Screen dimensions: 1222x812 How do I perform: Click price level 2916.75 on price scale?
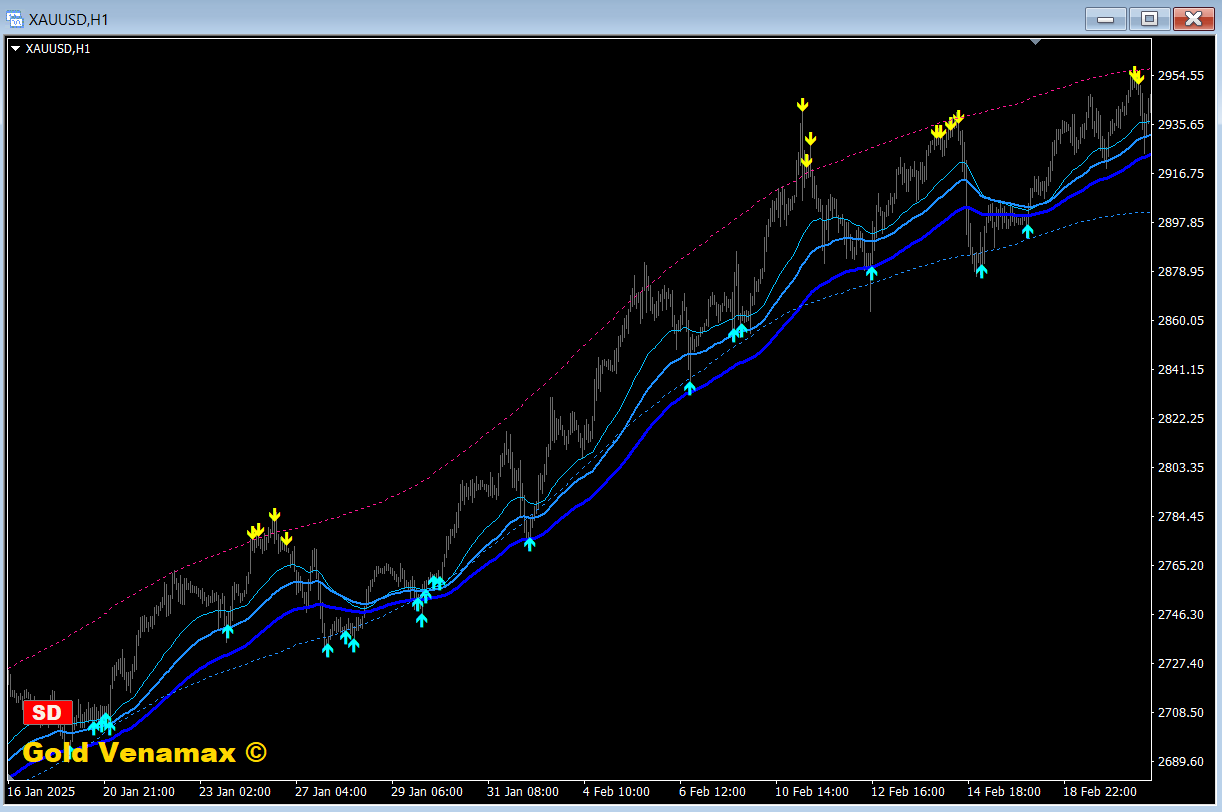[x=1181, y=174]
